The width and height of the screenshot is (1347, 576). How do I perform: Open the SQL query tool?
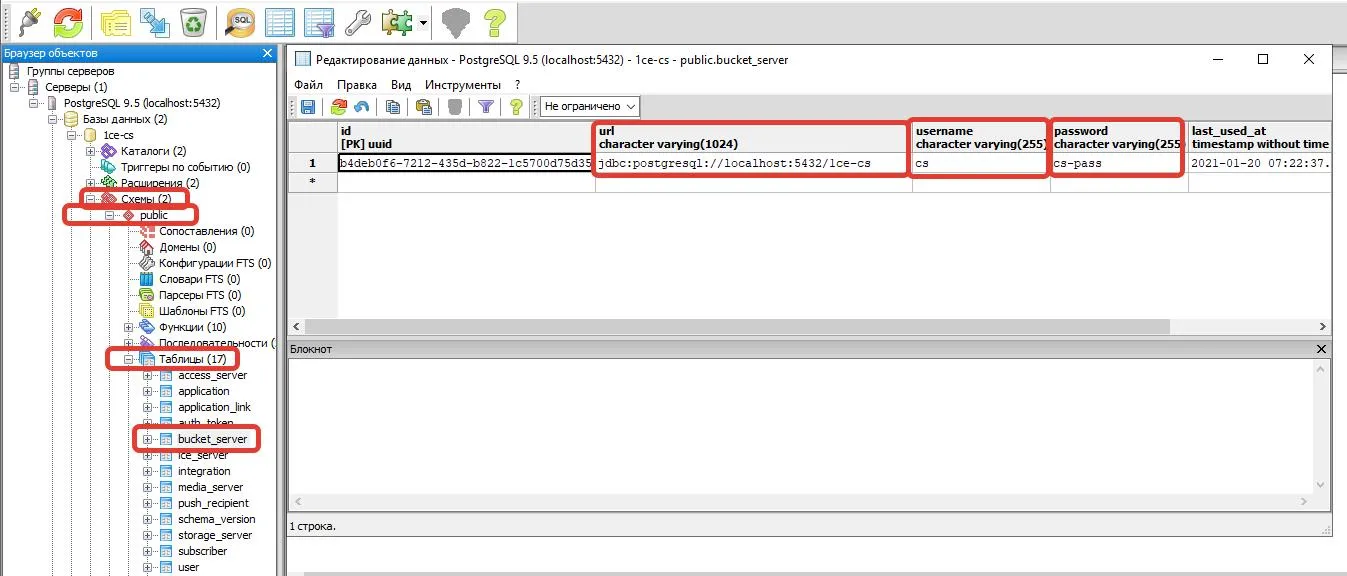(x=241, y=21)
